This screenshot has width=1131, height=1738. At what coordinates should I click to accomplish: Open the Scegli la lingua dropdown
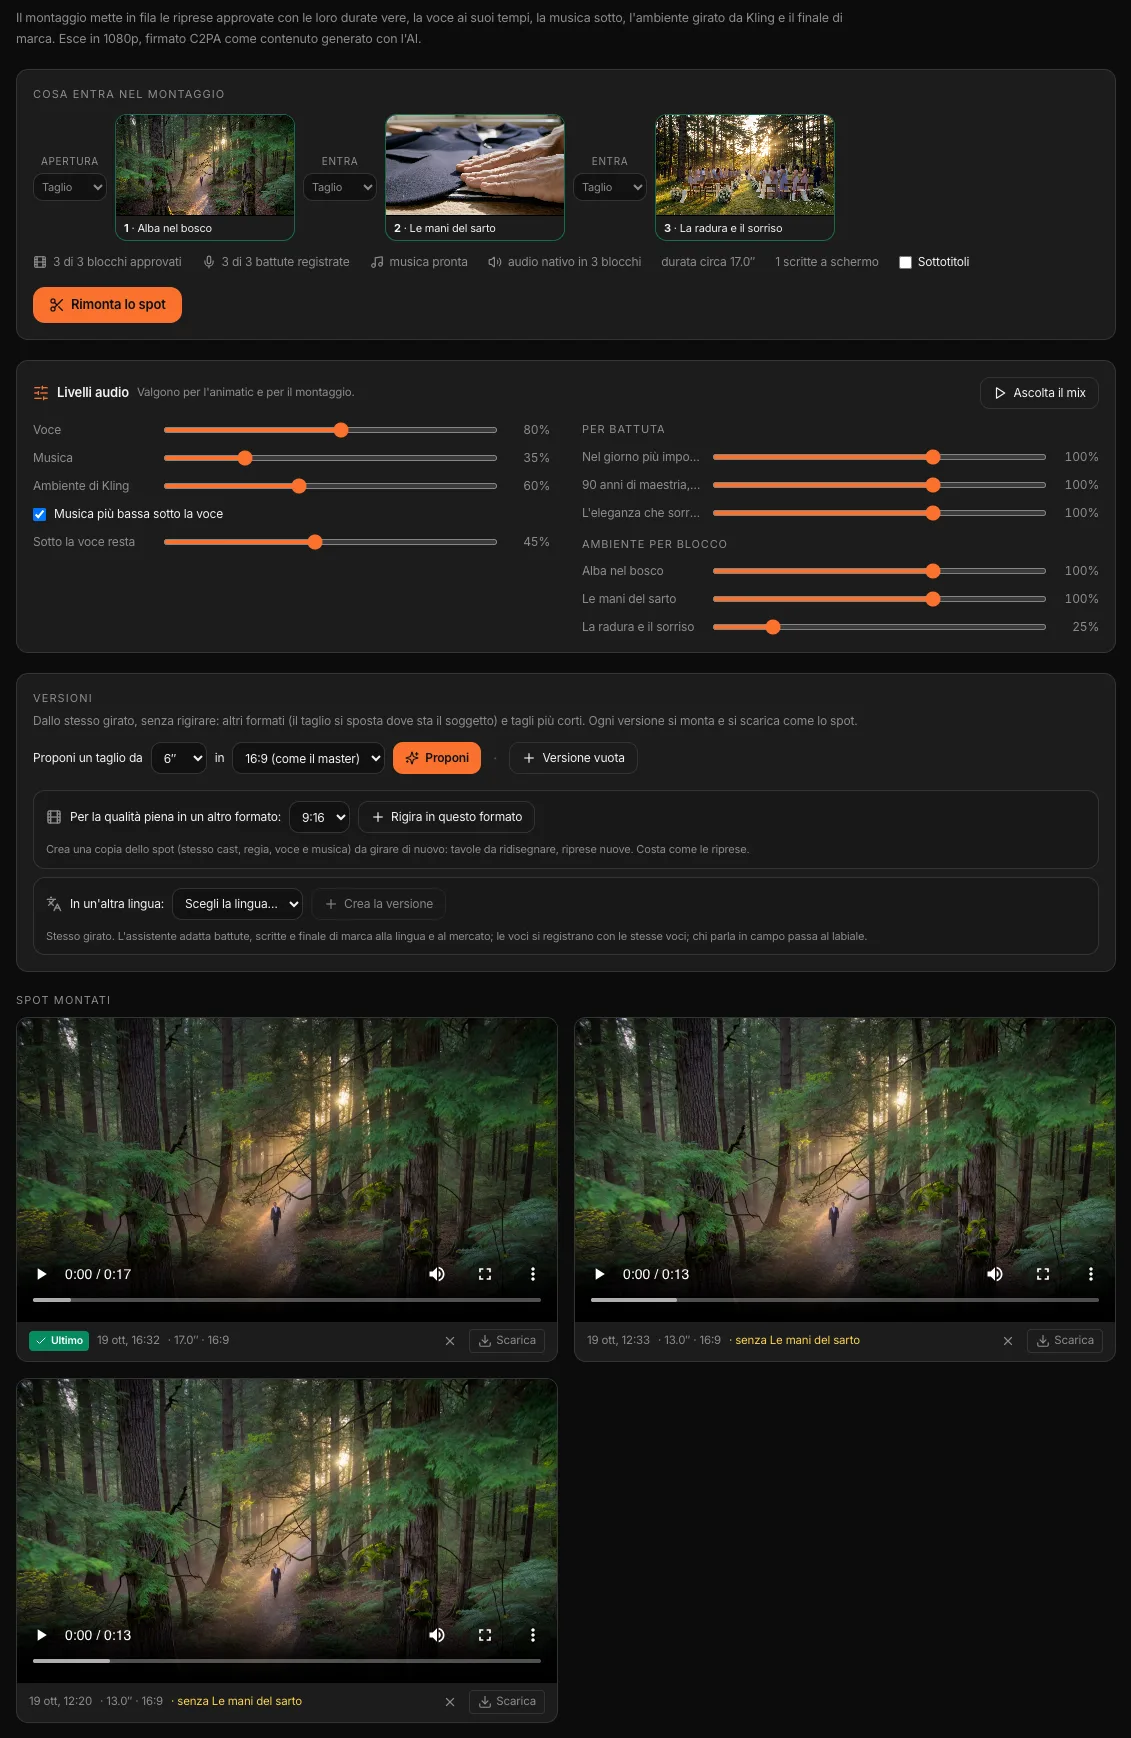click(x=238, y=904)
